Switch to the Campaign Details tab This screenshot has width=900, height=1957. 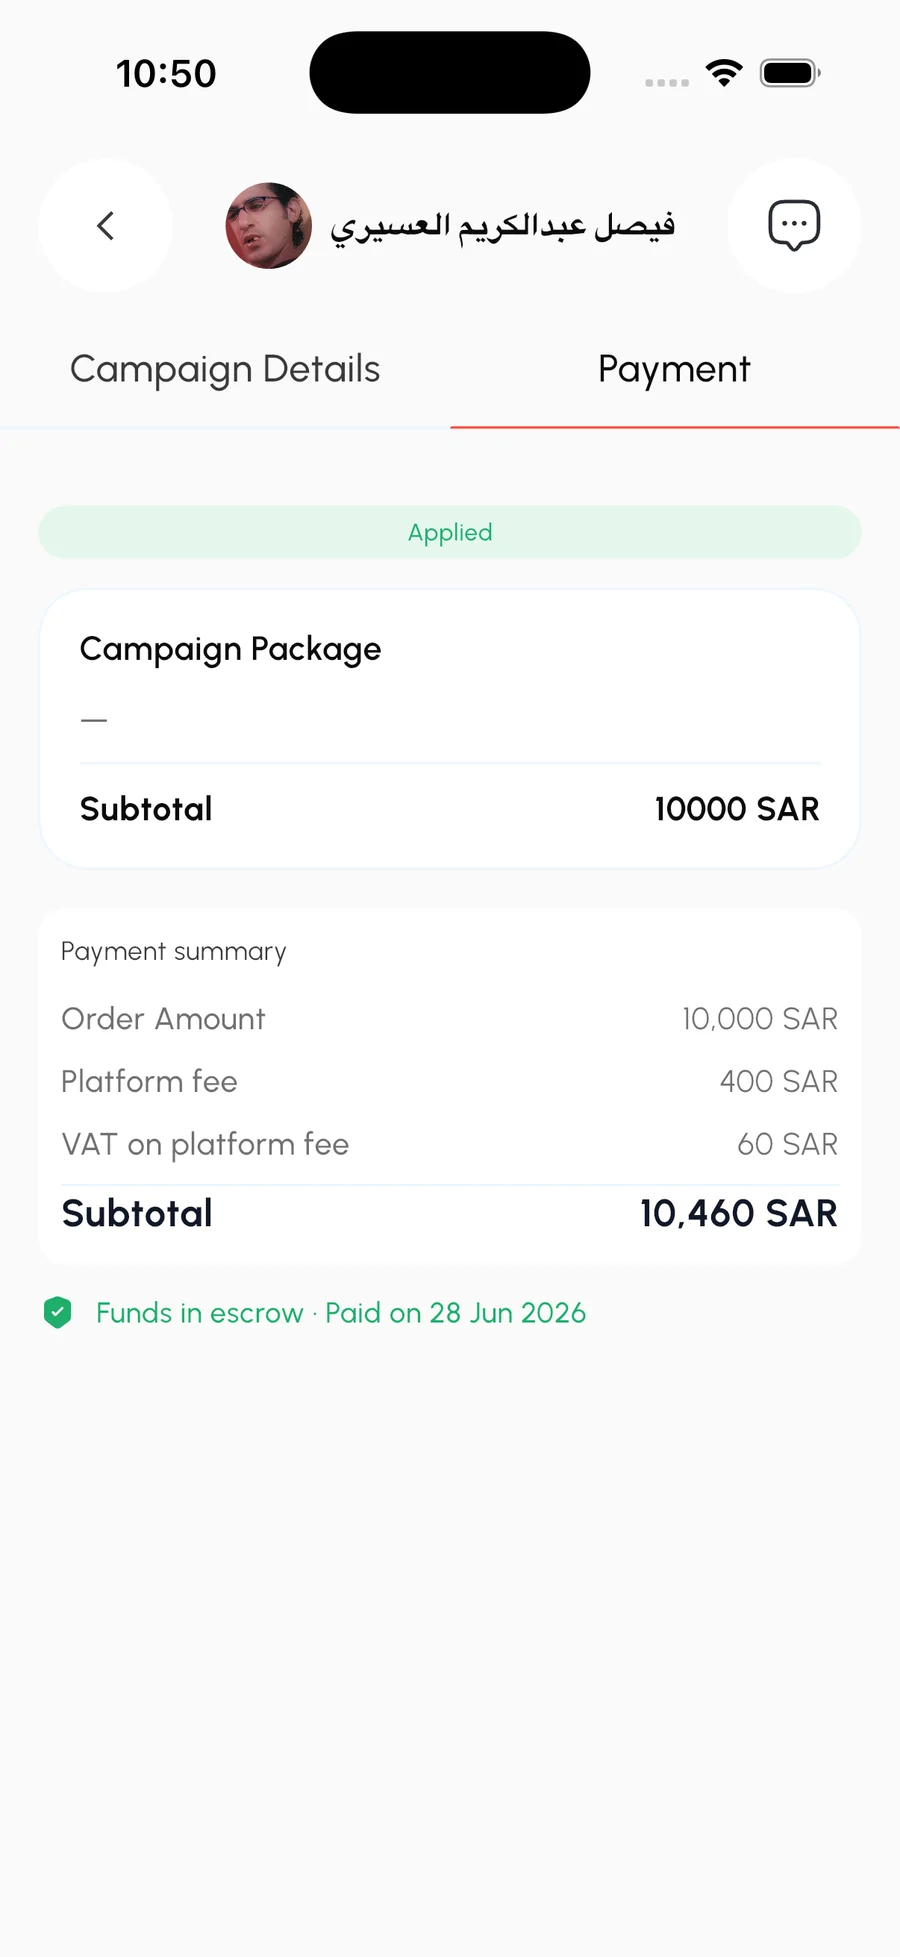pyautogui.click(x=225, y=369)
